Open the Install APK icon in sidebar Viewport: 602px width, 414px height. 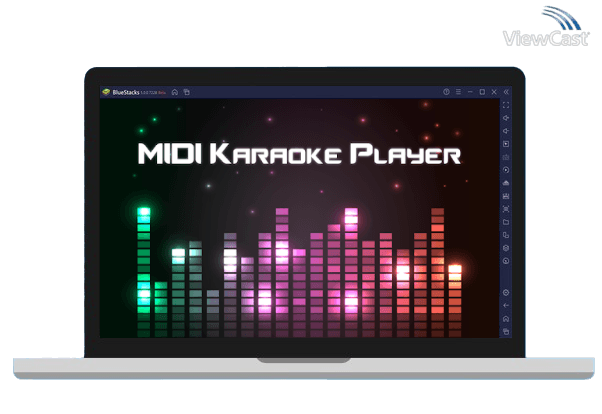[x=506, y=196]
